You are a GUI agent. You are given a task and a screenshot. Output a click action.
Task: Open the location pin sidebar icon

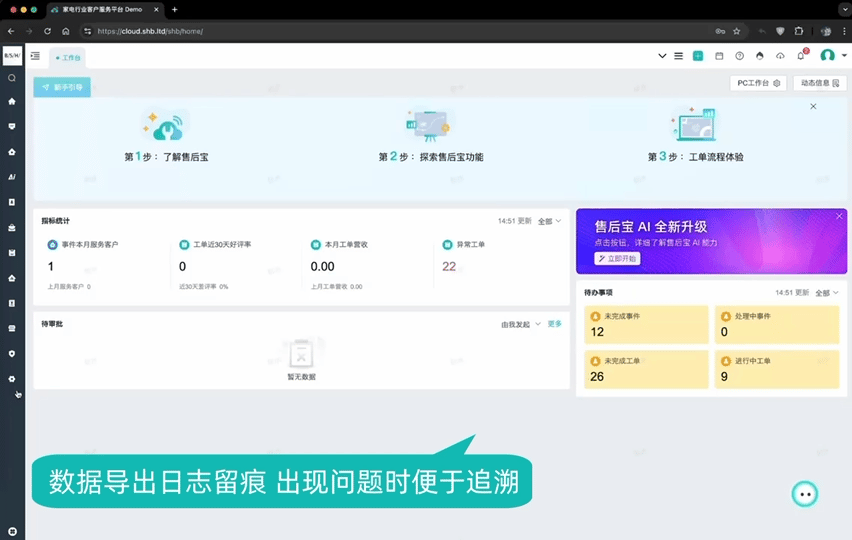pyautogui.click(x=12, y=354)
